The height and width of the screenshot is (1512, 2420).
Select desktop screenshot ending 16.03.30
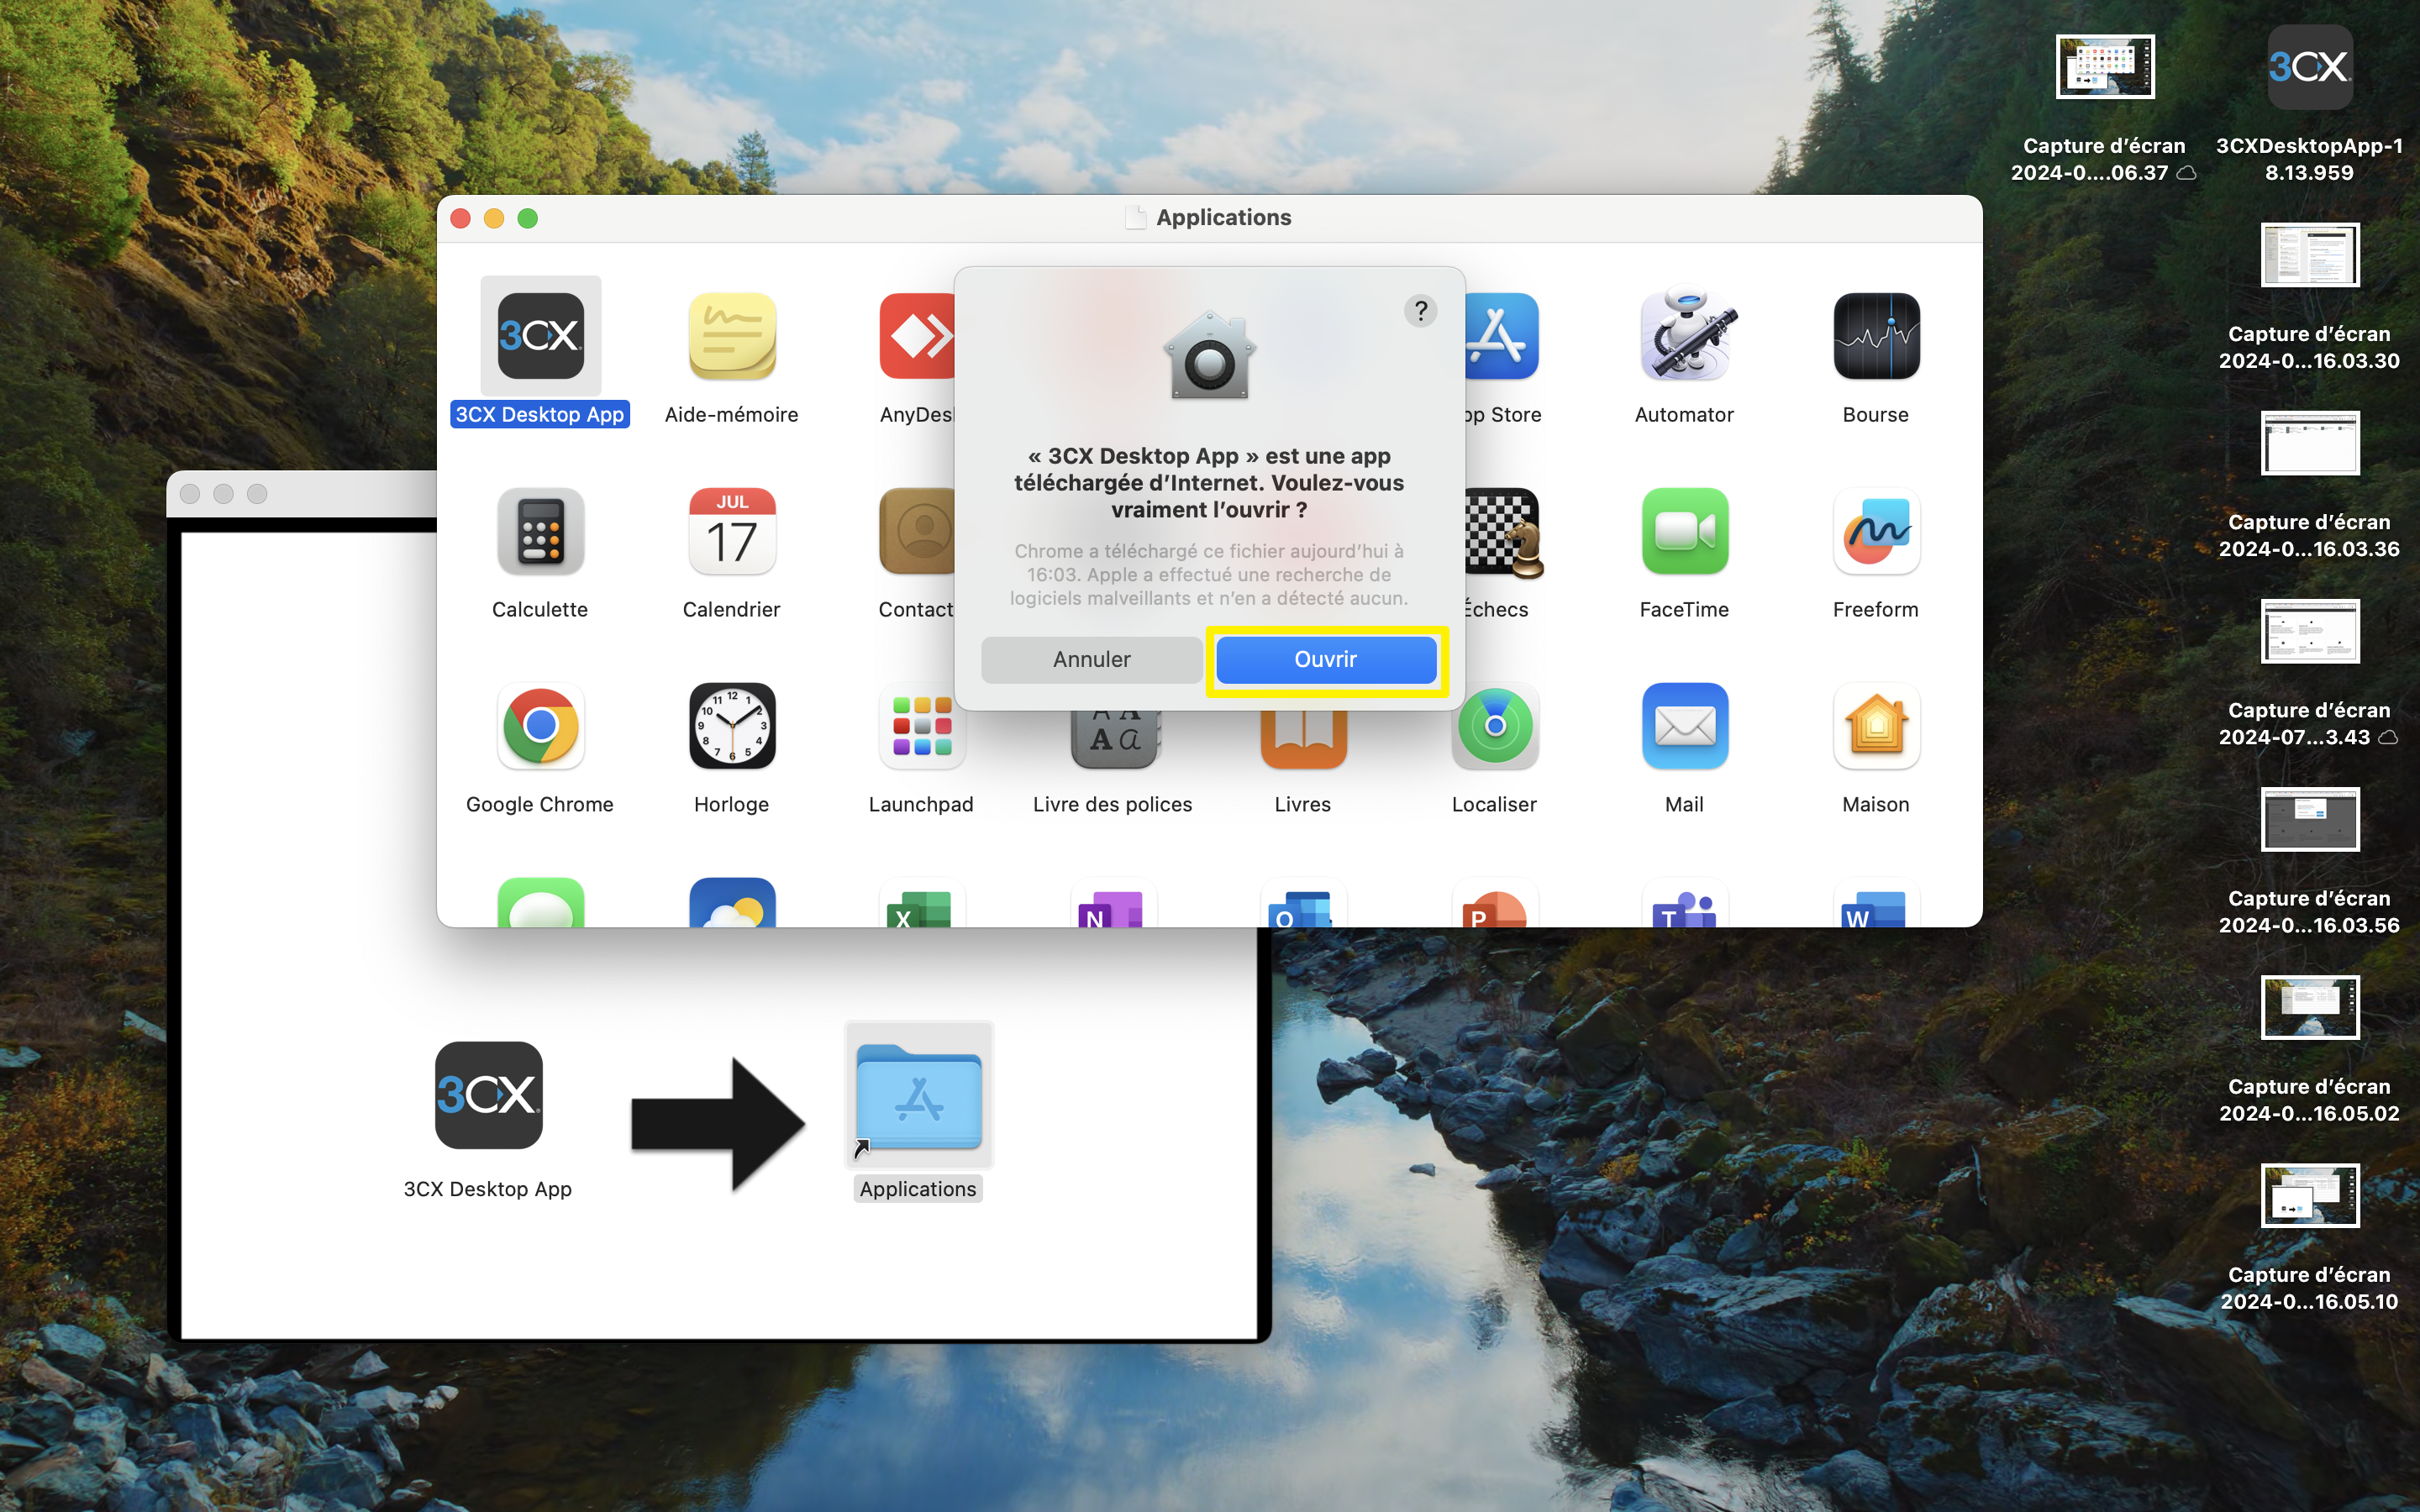coord(2310,255)
